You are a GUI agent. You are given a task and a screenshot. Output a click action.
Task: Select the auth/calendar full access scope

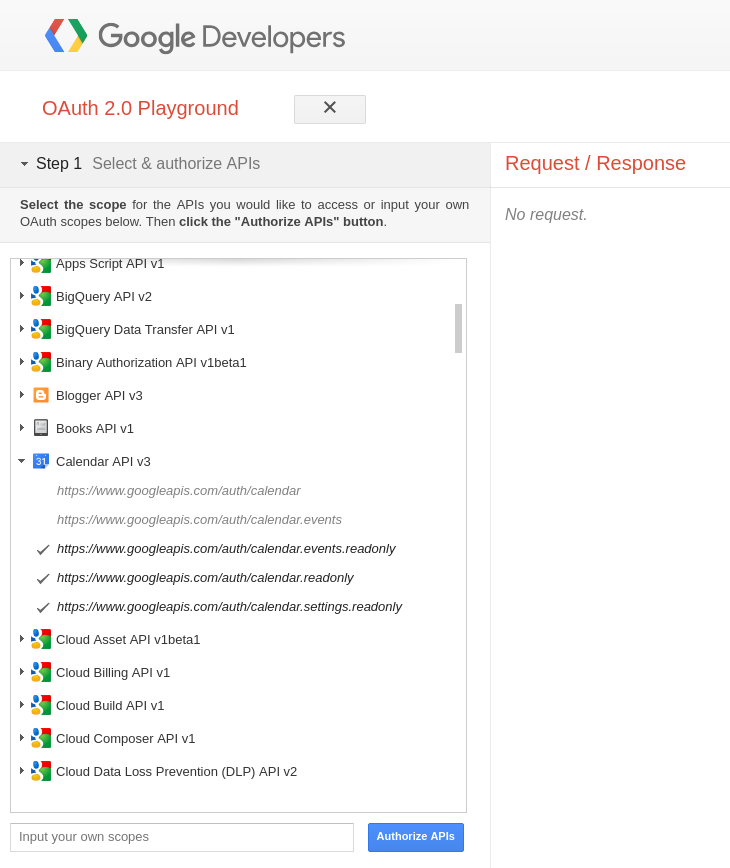178,490
